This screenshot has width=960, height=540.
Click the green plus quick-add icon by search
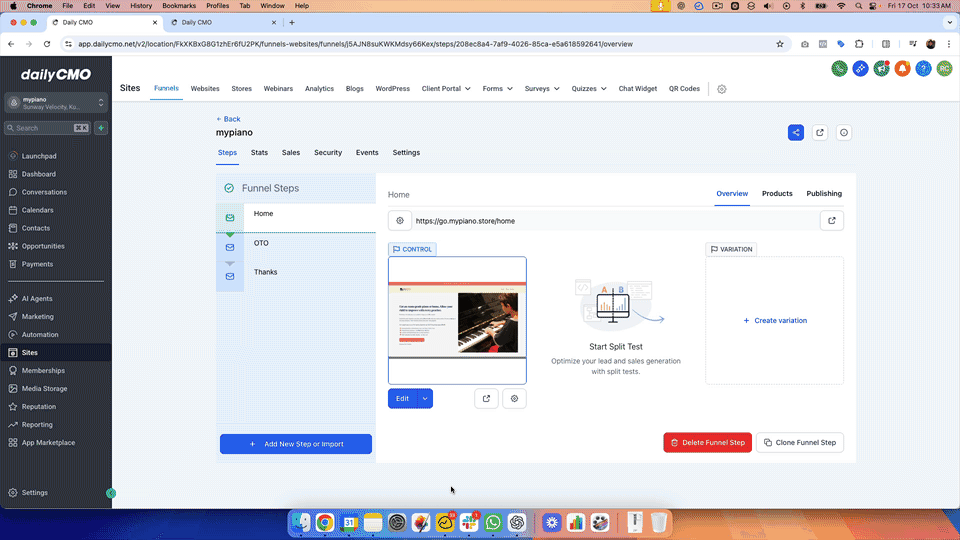pos(101,128)
